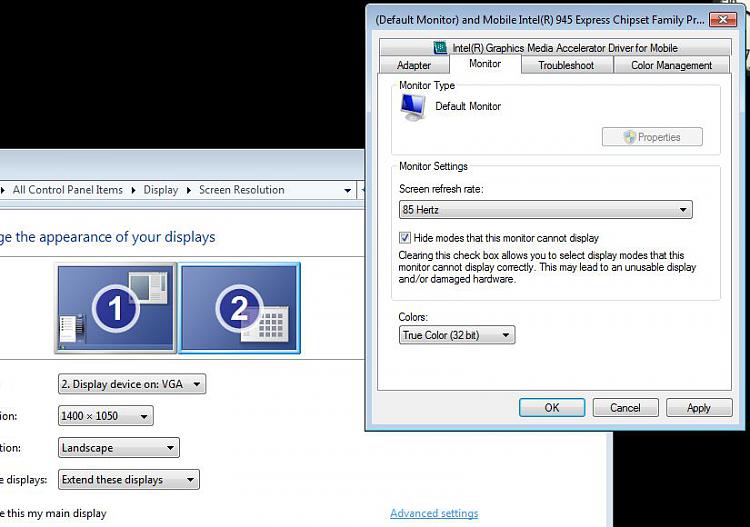Image resolution: width=750 pixels, height=527 pixels.
Task: Go to Display in the breadcrumb
Action: coord(161,190)
